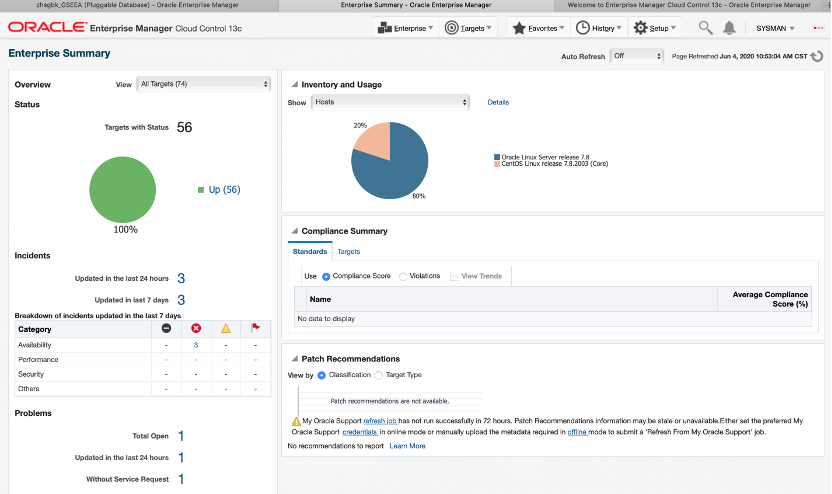Click the Name column header
Screen dimensions: 832x494
(x=512, y=299)
